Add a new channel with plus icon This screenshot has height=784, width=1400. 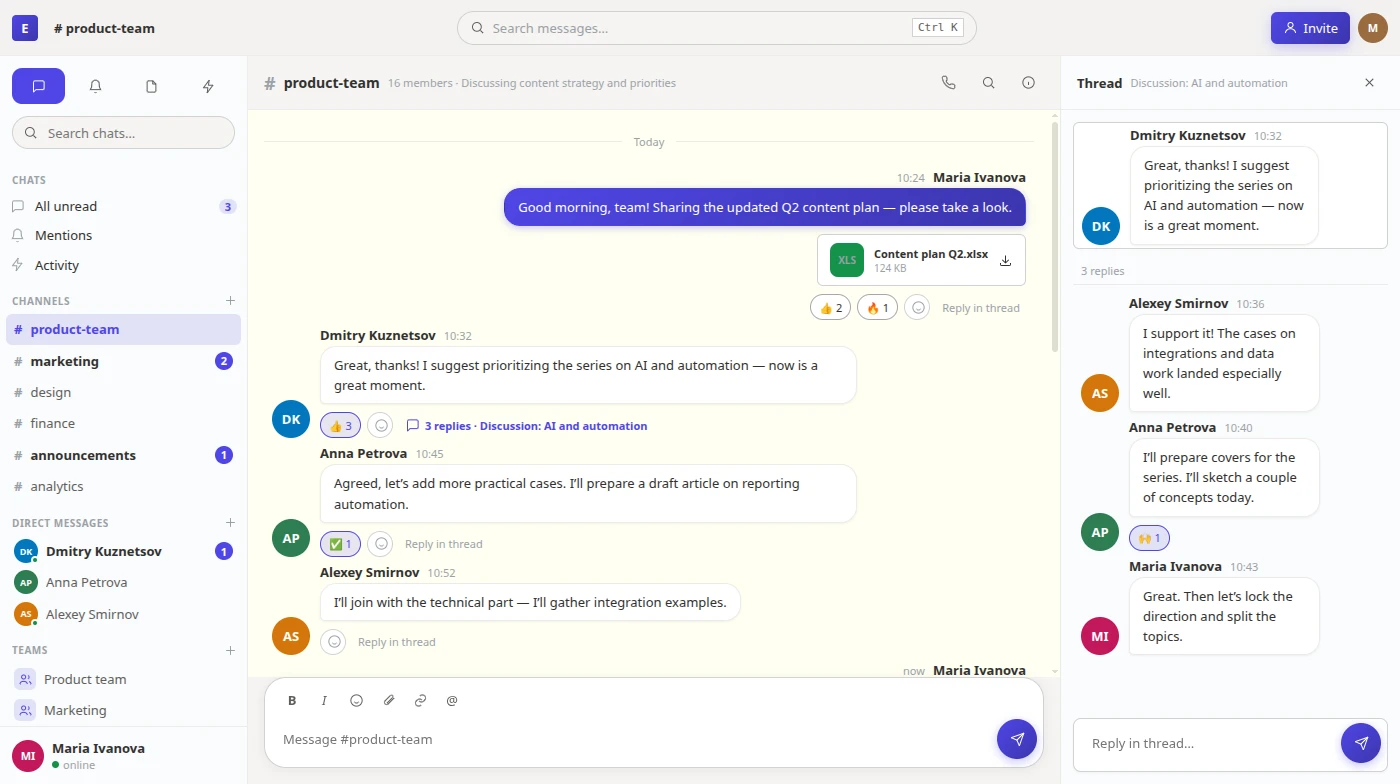[230, 301]
